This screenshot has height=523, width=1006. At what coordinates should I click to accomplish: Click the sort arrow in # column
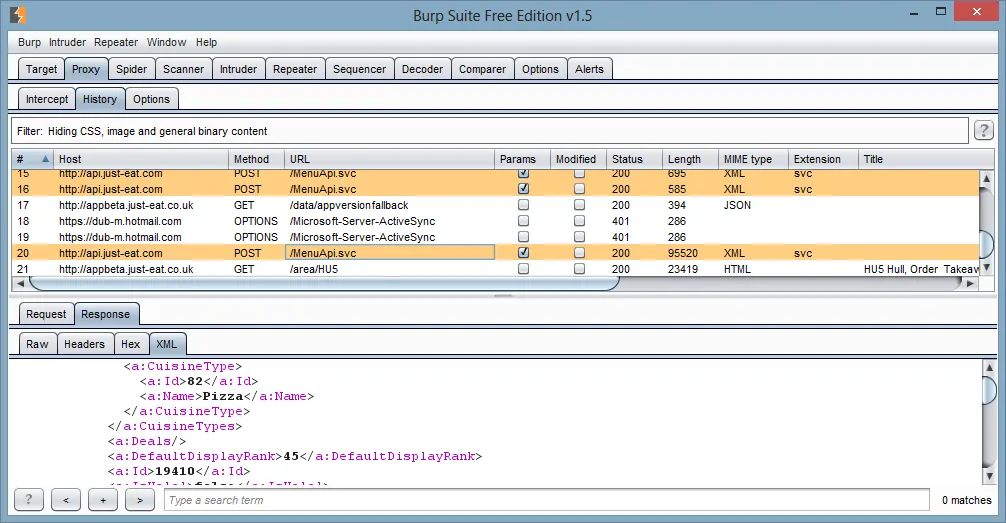pos(45,159)
